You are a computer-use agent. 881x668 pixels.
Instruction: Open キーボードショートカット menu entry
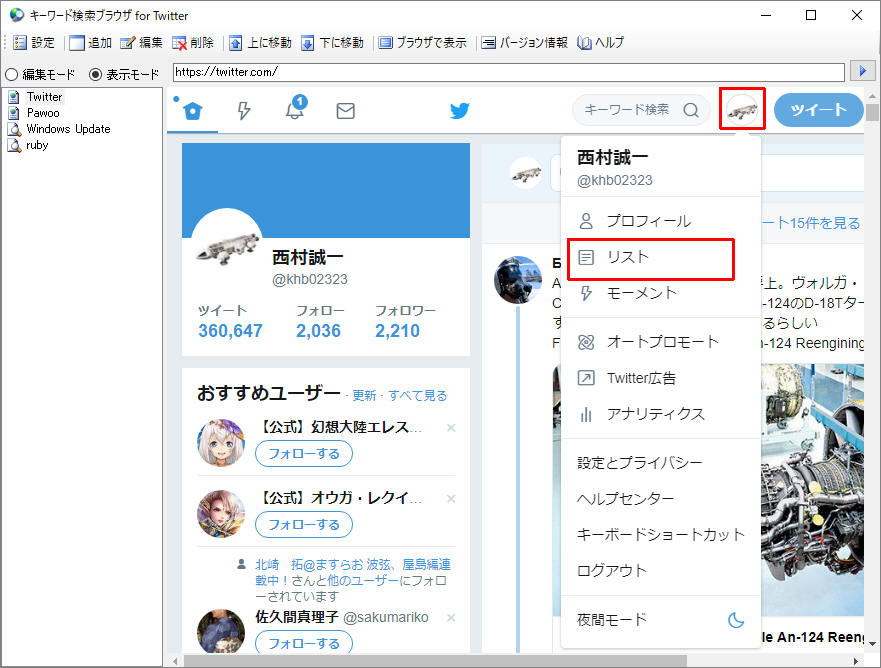click(x=661, y=535)
